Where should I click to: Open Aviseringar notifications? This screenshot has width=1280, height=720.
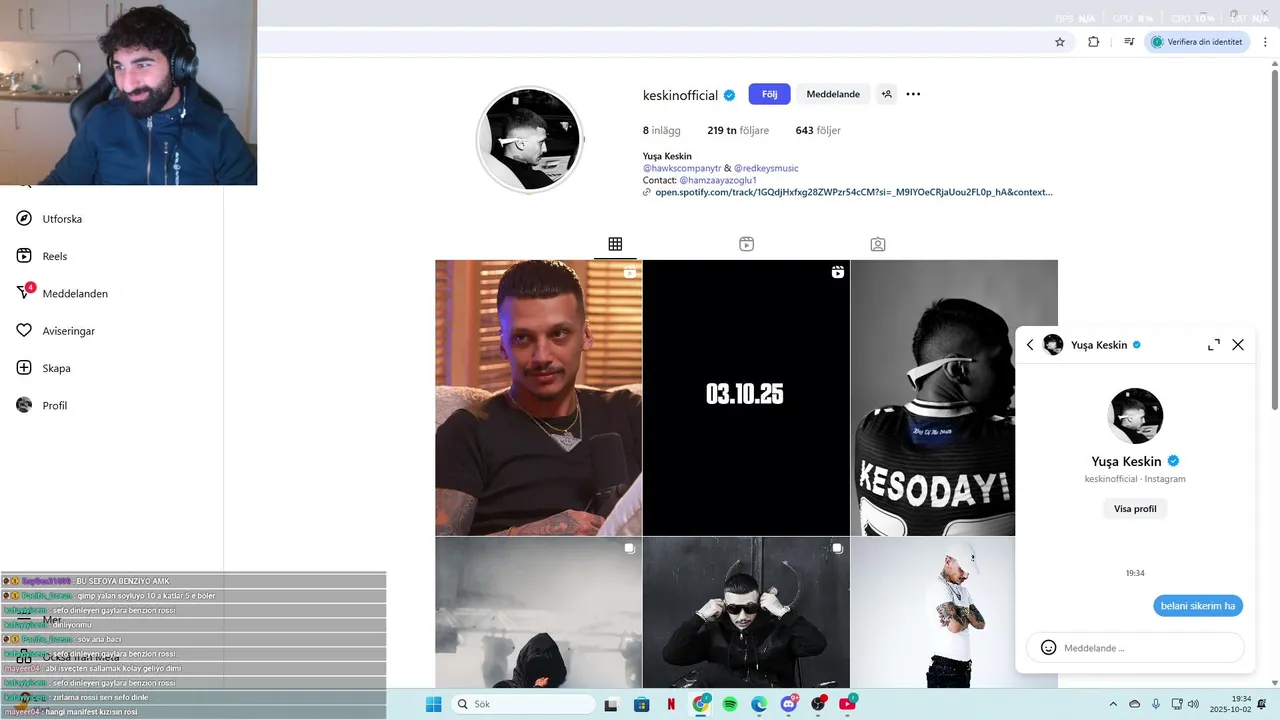point(56,331)
